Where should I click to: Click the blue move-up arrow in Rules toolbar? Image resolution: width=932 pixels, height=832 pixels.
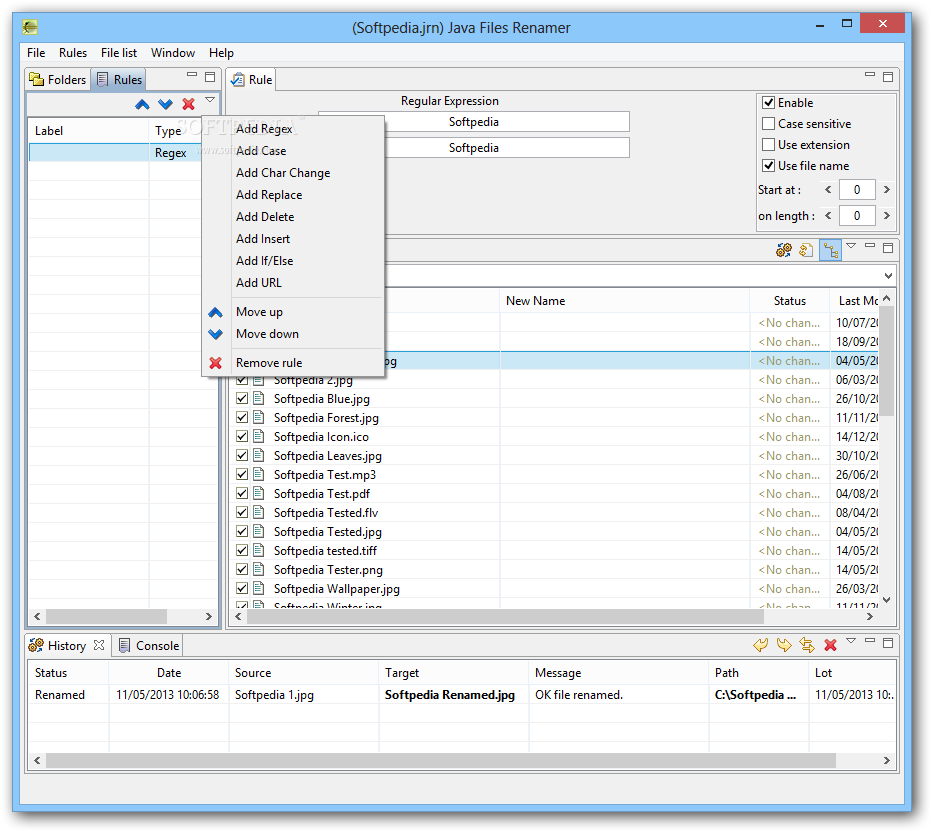click(x=142, y=105)
